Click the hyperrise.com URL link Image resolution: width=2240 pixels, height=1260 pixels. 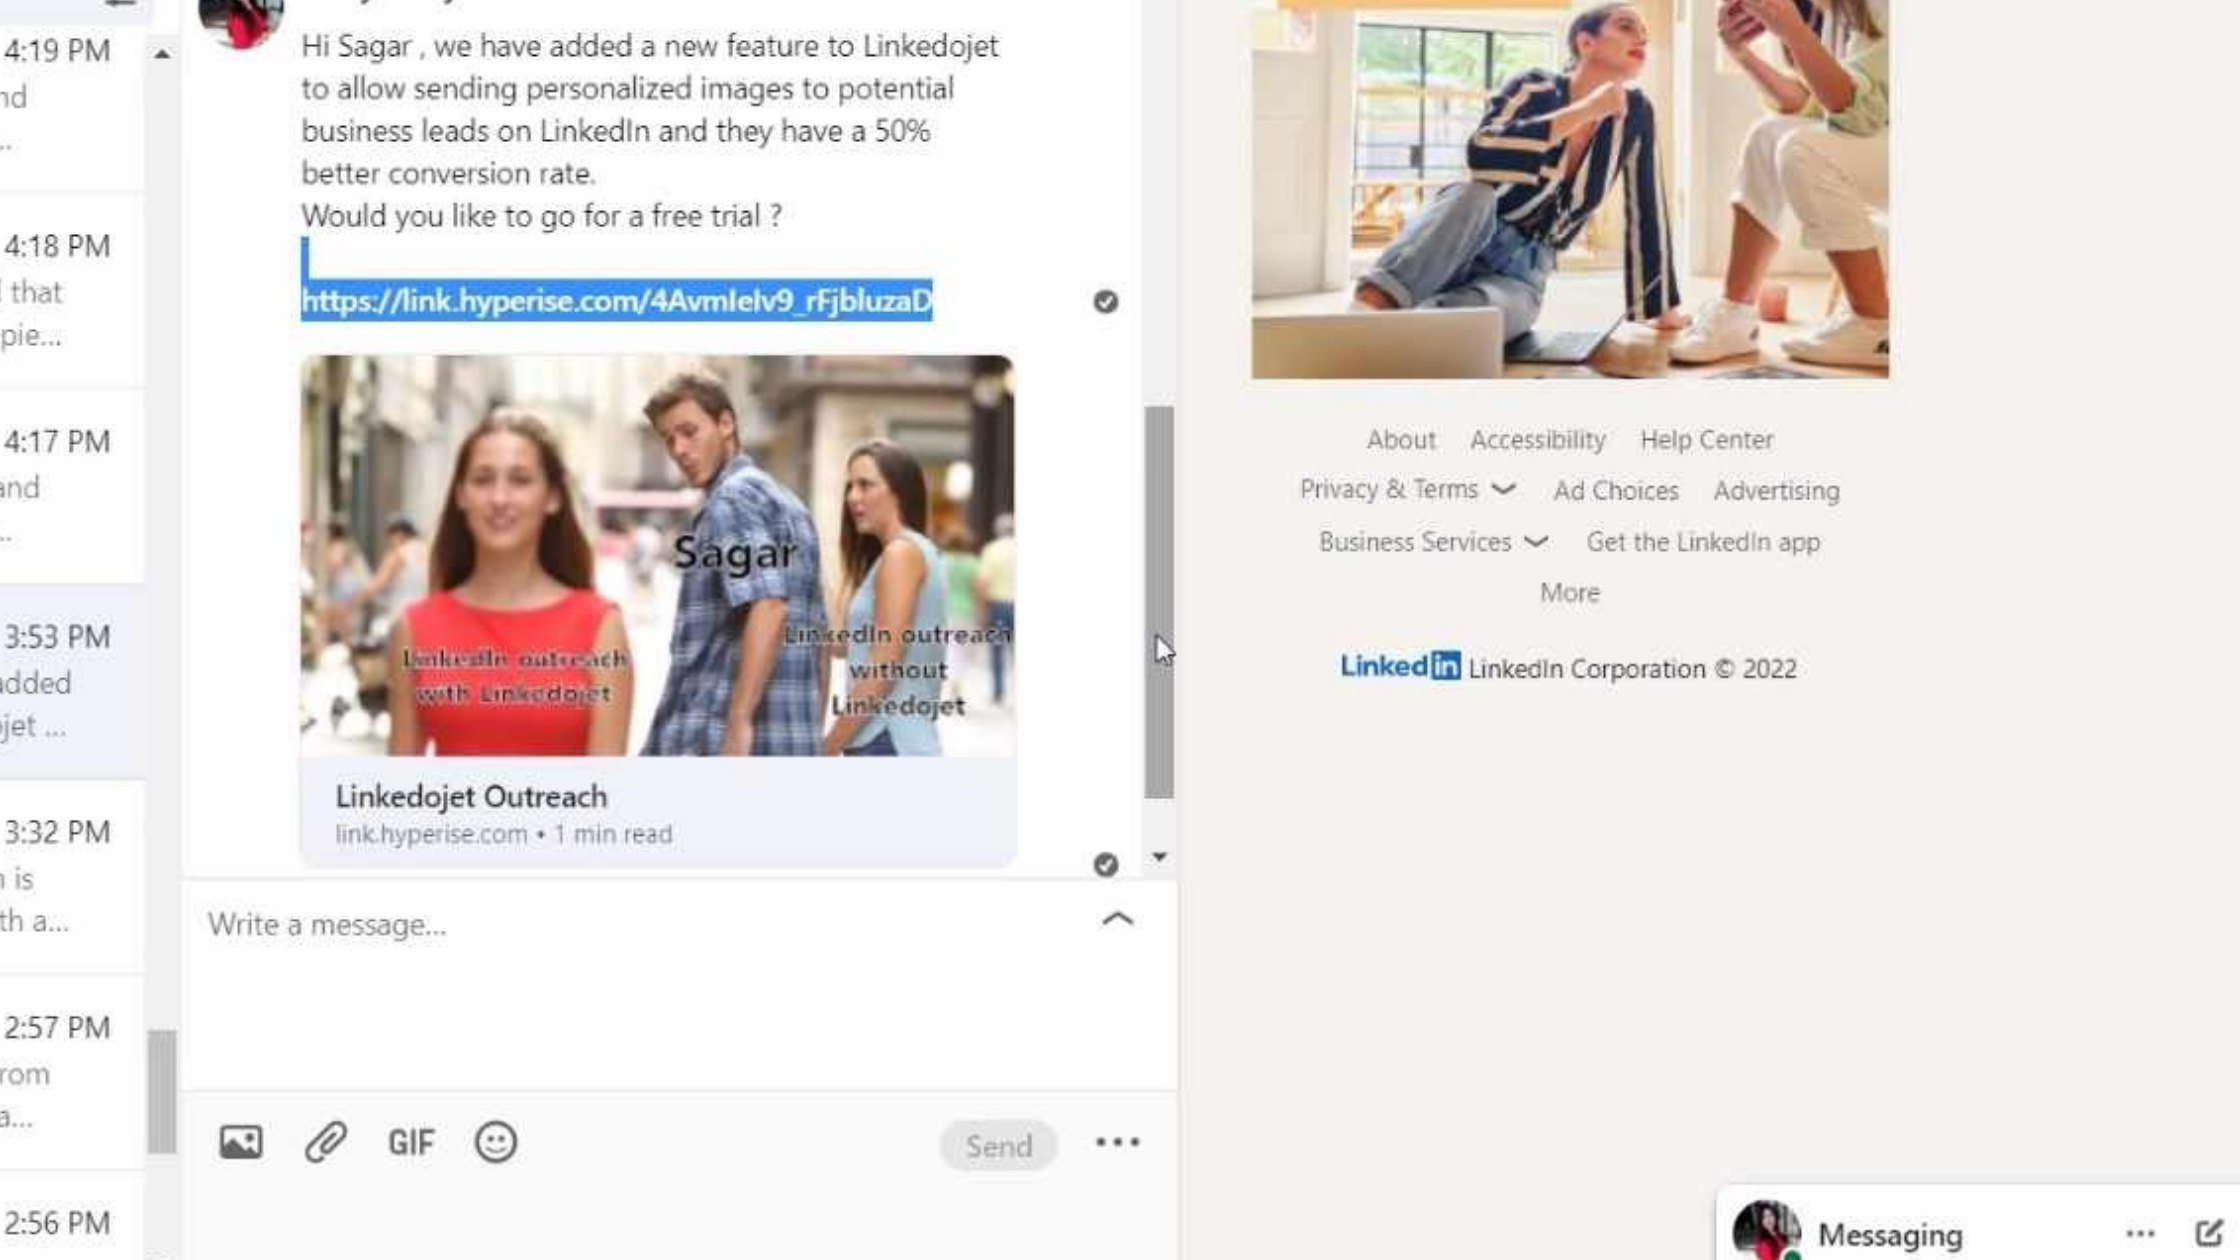click(615, 300)
